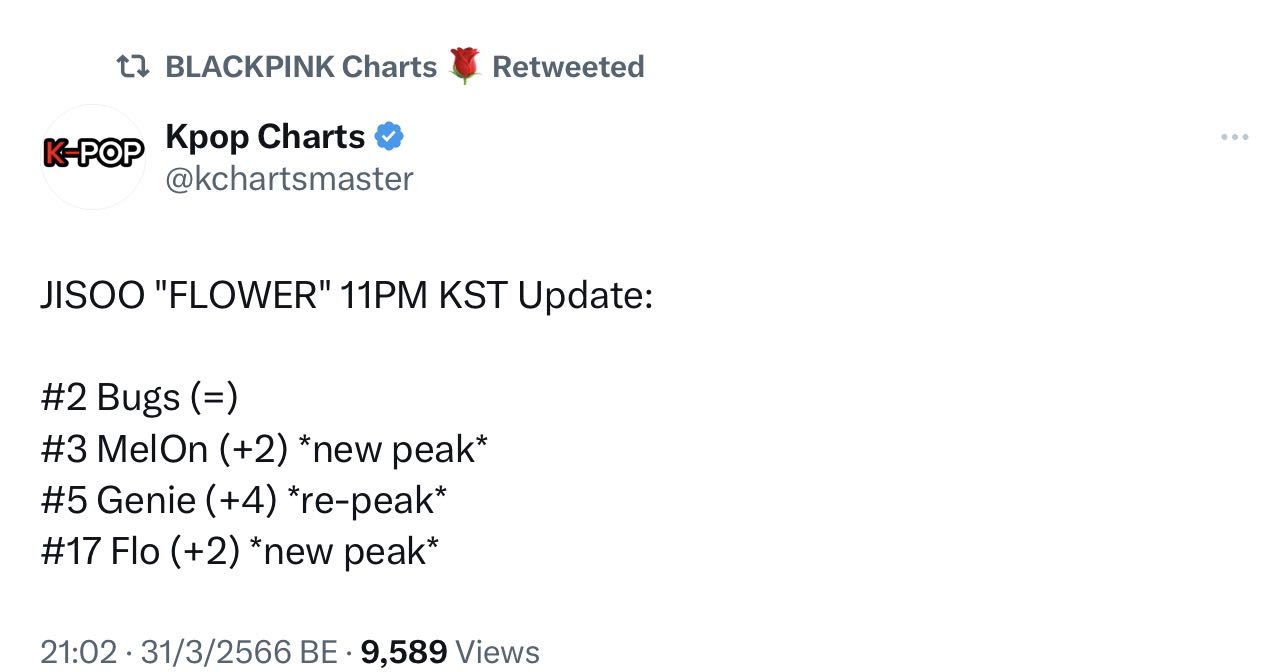Open the @kchartsmaster handle
This screenshot has height=672, width=1266.
pos(289,179)
